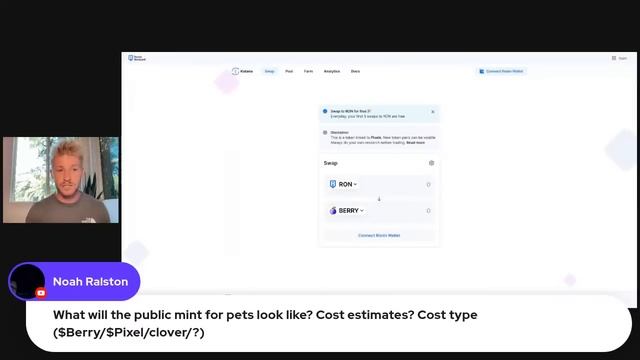Click the blue info icon in the banner
The image size is (640, 360).
click(x=325, y=111)
